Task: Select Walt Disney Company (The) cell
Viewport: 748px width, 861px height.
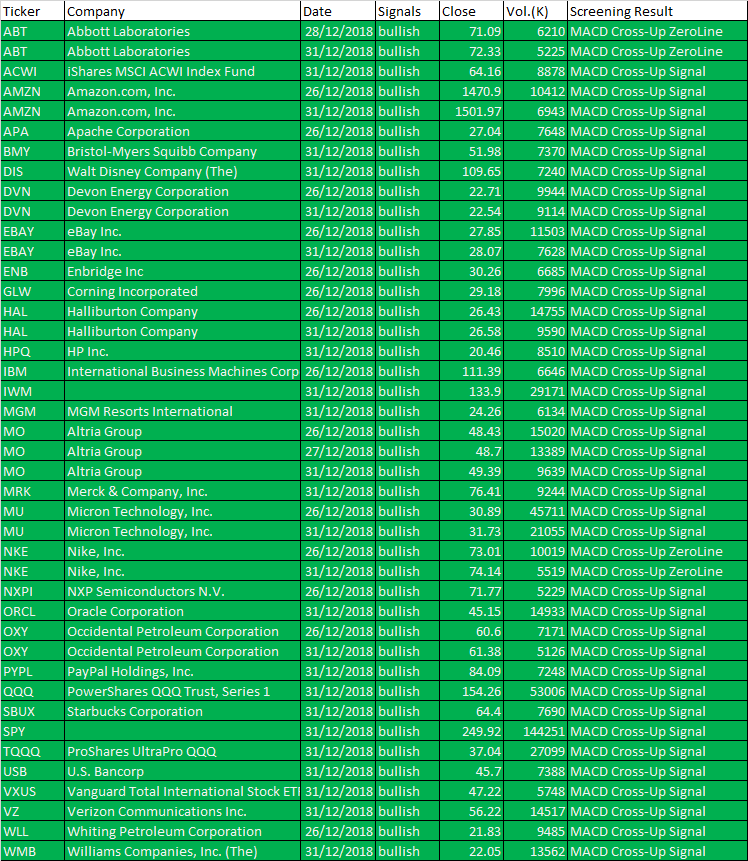Action: click(x=182, y=171)
